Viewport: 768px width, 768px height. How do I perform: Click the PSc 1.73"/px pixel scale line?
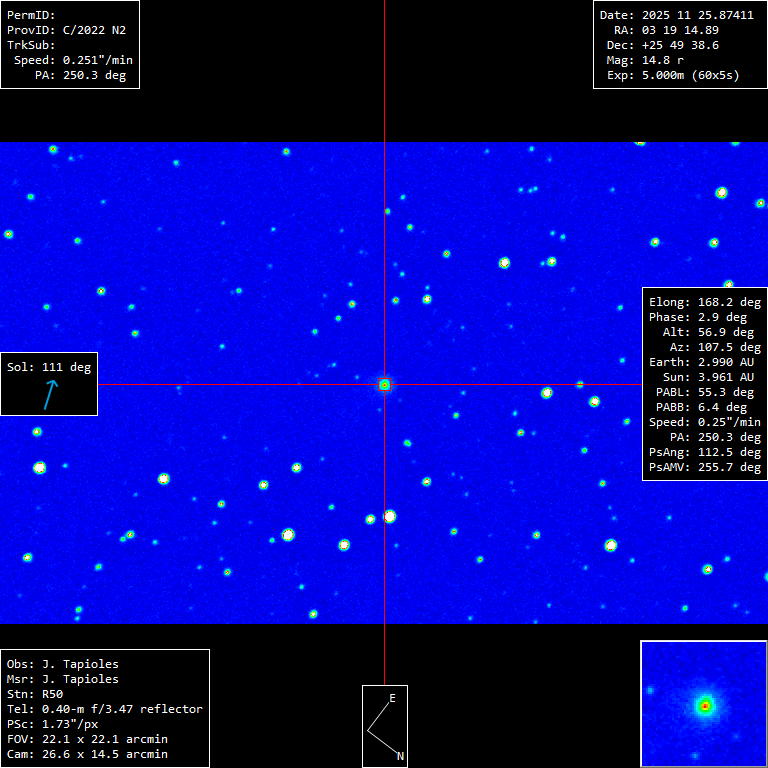(56, 724)
